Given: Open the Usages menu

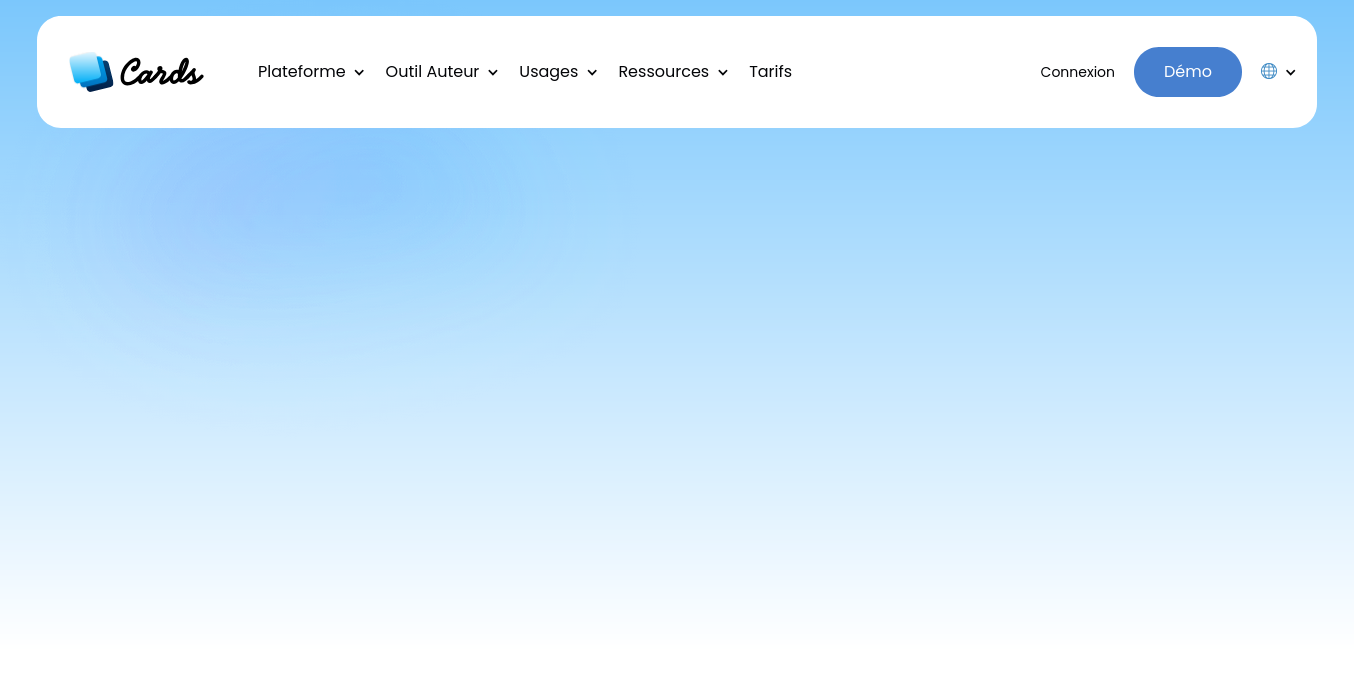Looking at the screenshot, I should coord(548,72).
